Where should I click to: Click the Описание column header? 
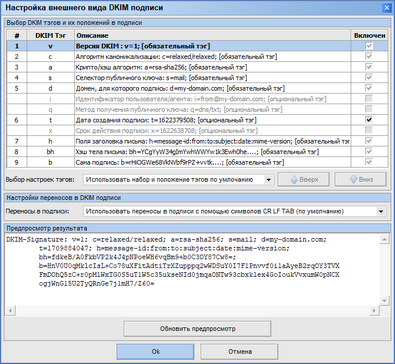212,35
